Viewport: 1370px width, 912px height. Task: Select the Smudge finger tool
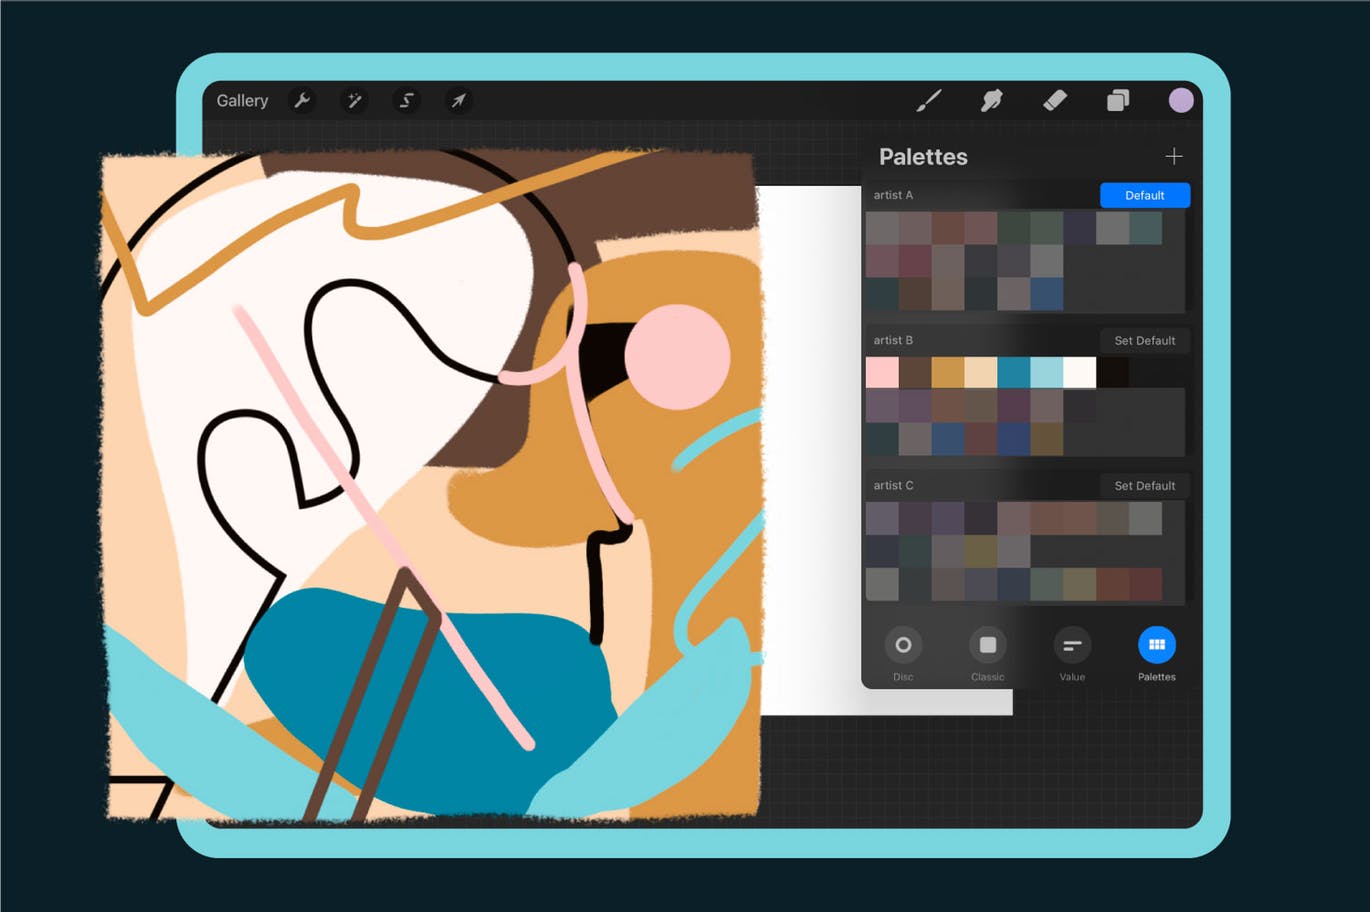991,100
